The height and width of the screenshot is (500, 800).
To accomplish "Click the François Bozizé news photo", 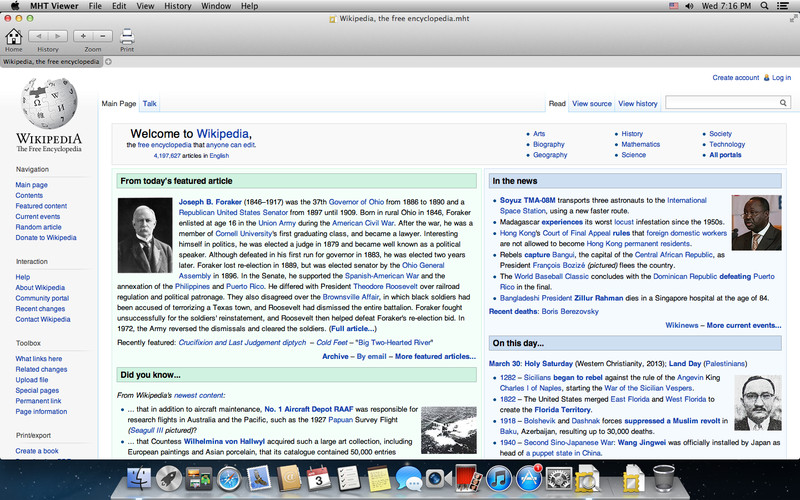I will pyautogui.click(x=756, y=222).
